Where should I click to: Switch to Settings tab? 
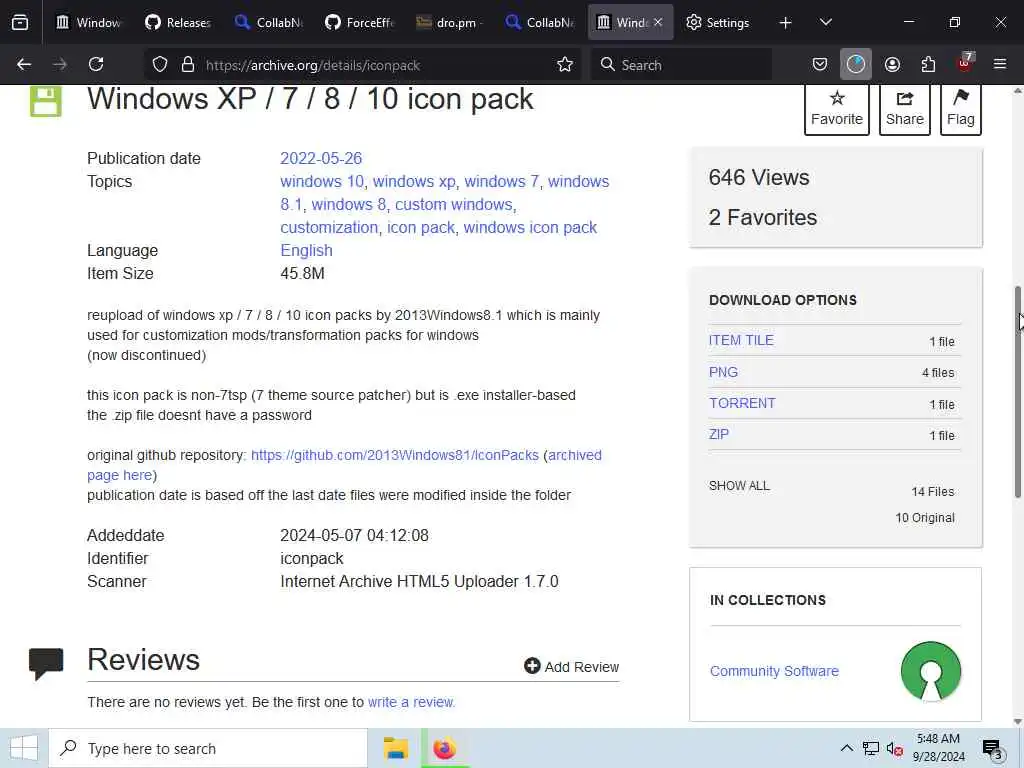(x=718, y=22)
